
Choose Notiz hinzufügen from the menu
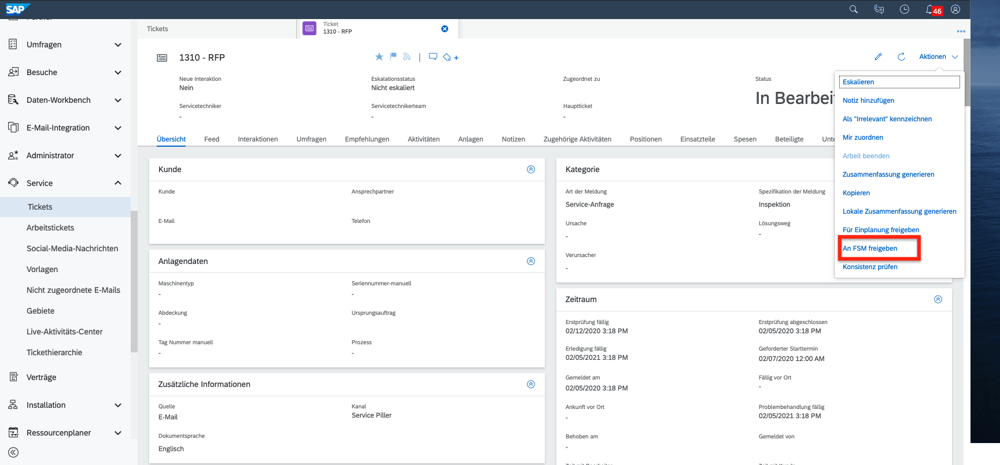click(868, 100)
